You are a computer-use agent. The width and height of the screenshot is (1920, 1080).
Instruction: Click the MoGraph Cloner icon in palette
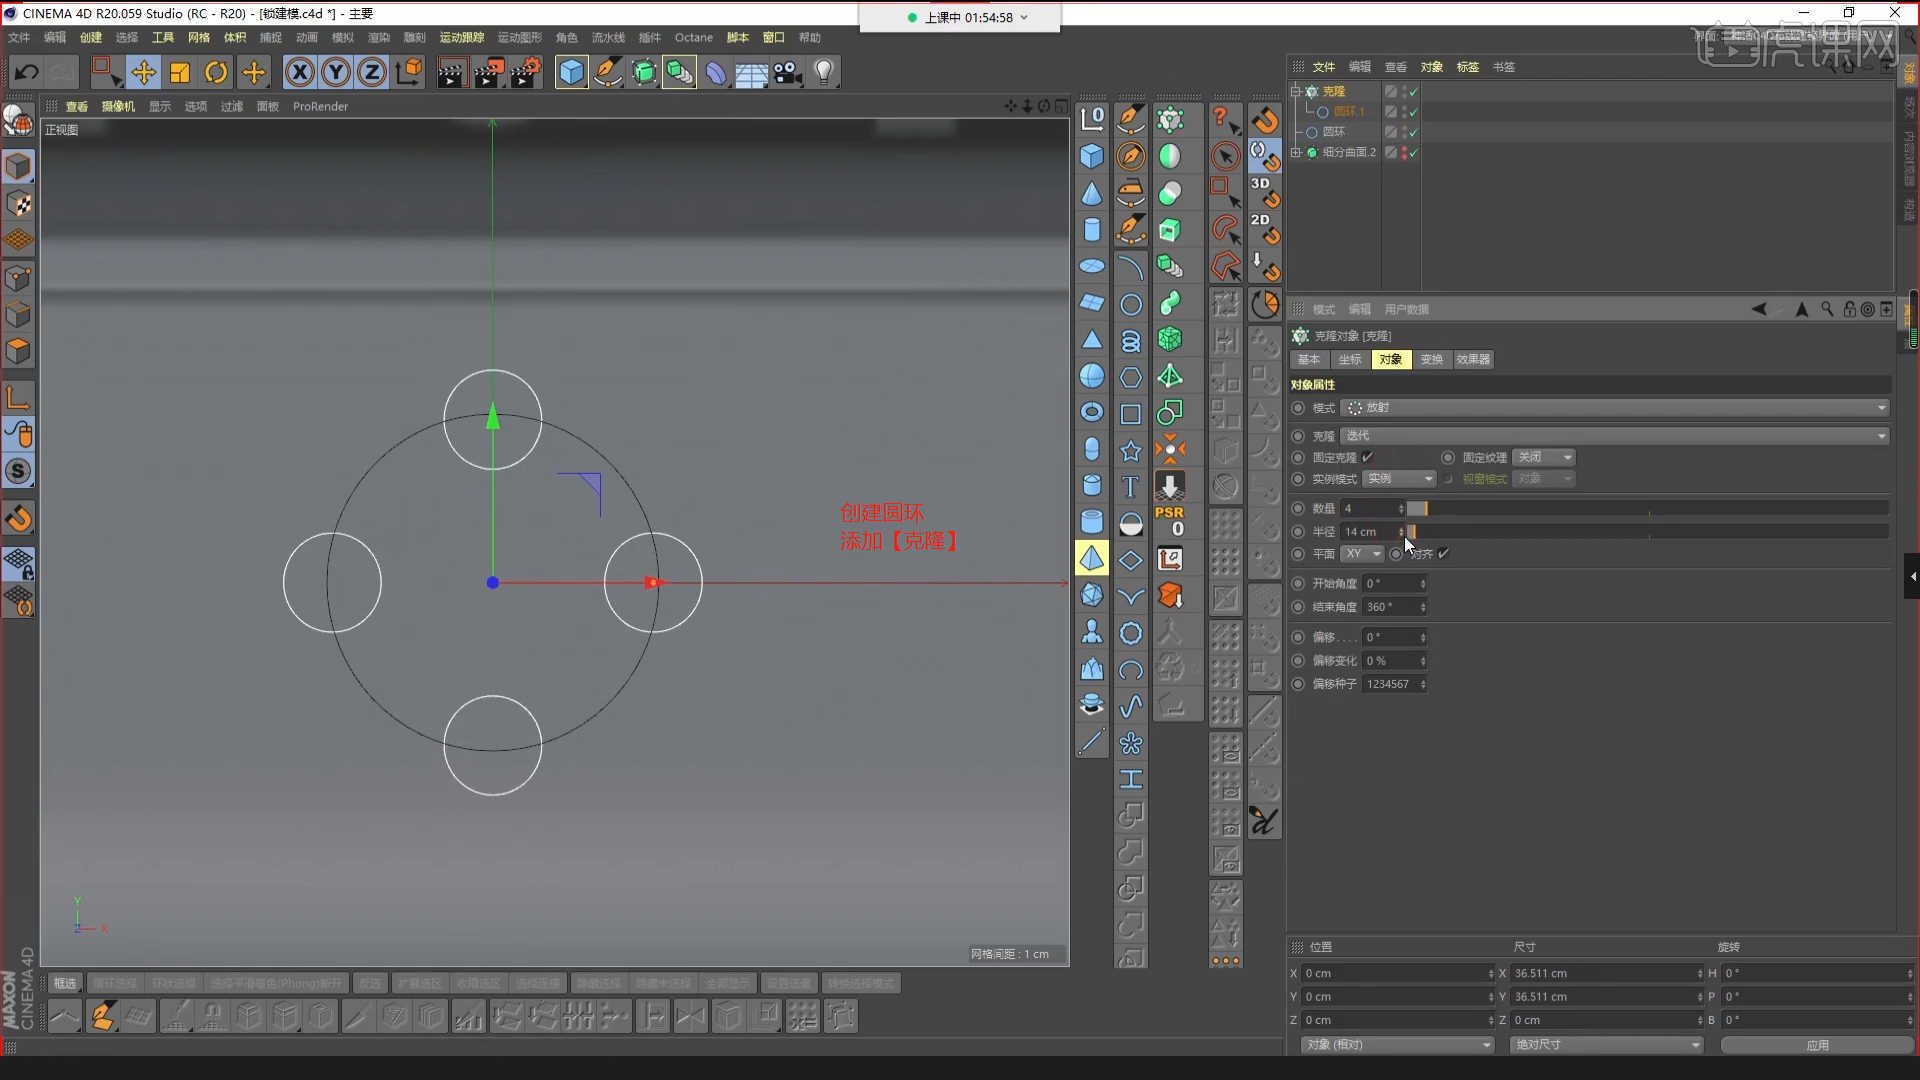click(x=1170, y=120)
